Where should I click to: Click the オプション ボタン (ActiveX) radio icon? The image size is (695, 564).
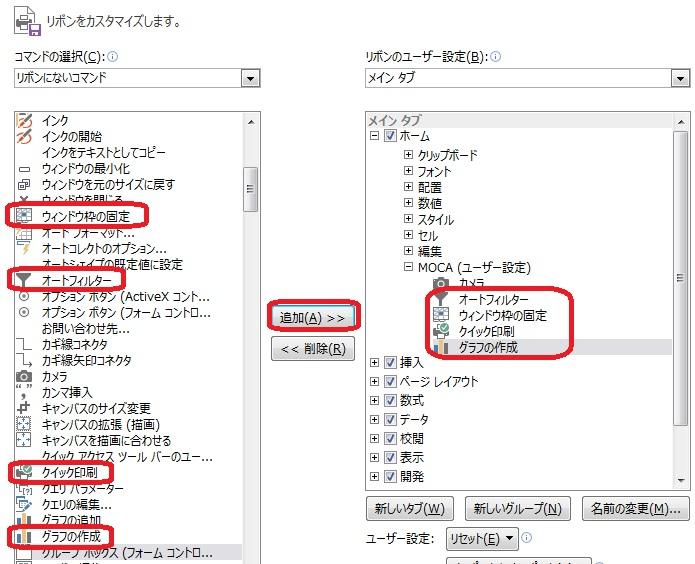[24, 296]
